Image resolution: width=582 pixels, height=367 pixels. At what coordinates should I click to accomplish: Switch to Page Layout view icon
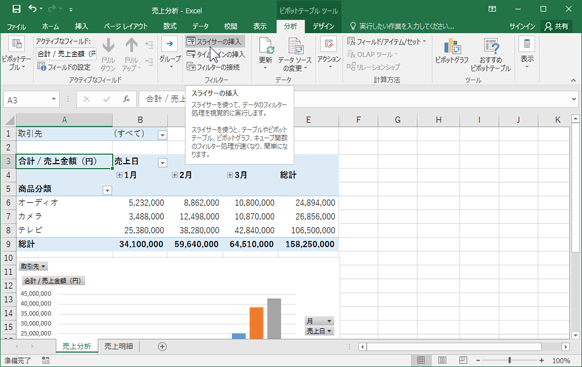tap(442, 360)
